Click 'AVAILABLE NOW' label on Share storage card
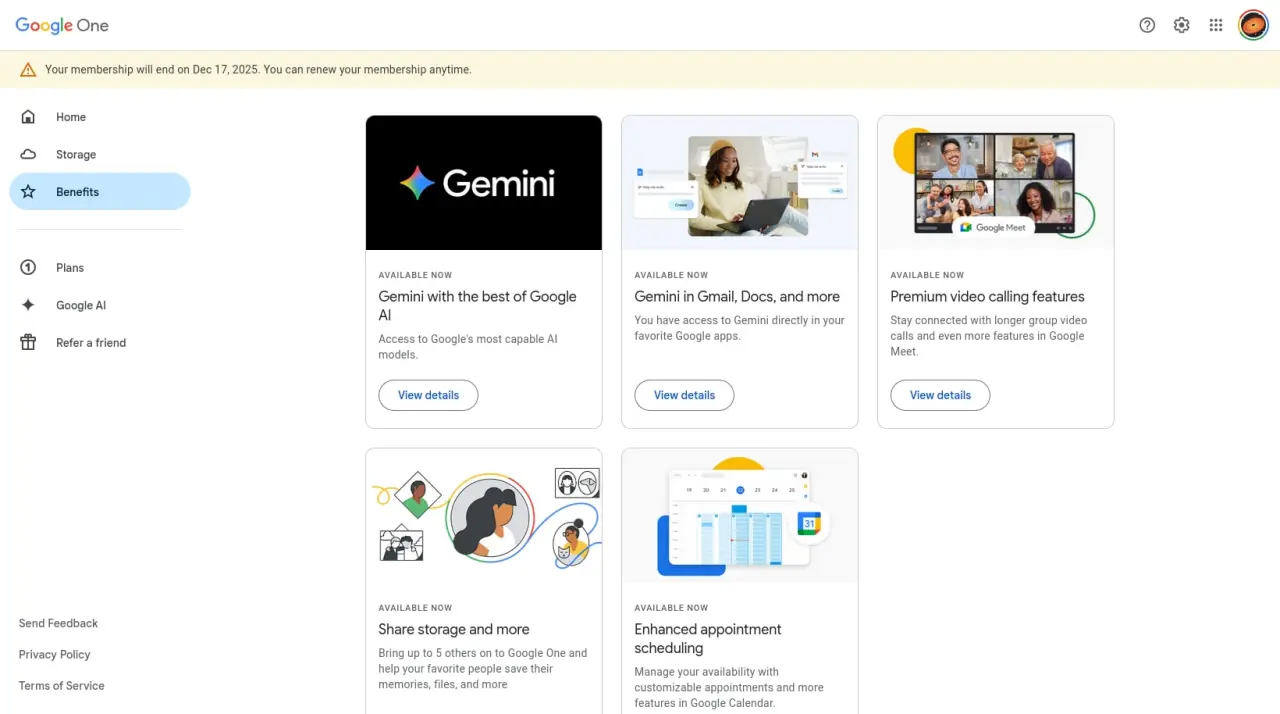The width and height of the screenshot is (1280, 714). (415, 608)
